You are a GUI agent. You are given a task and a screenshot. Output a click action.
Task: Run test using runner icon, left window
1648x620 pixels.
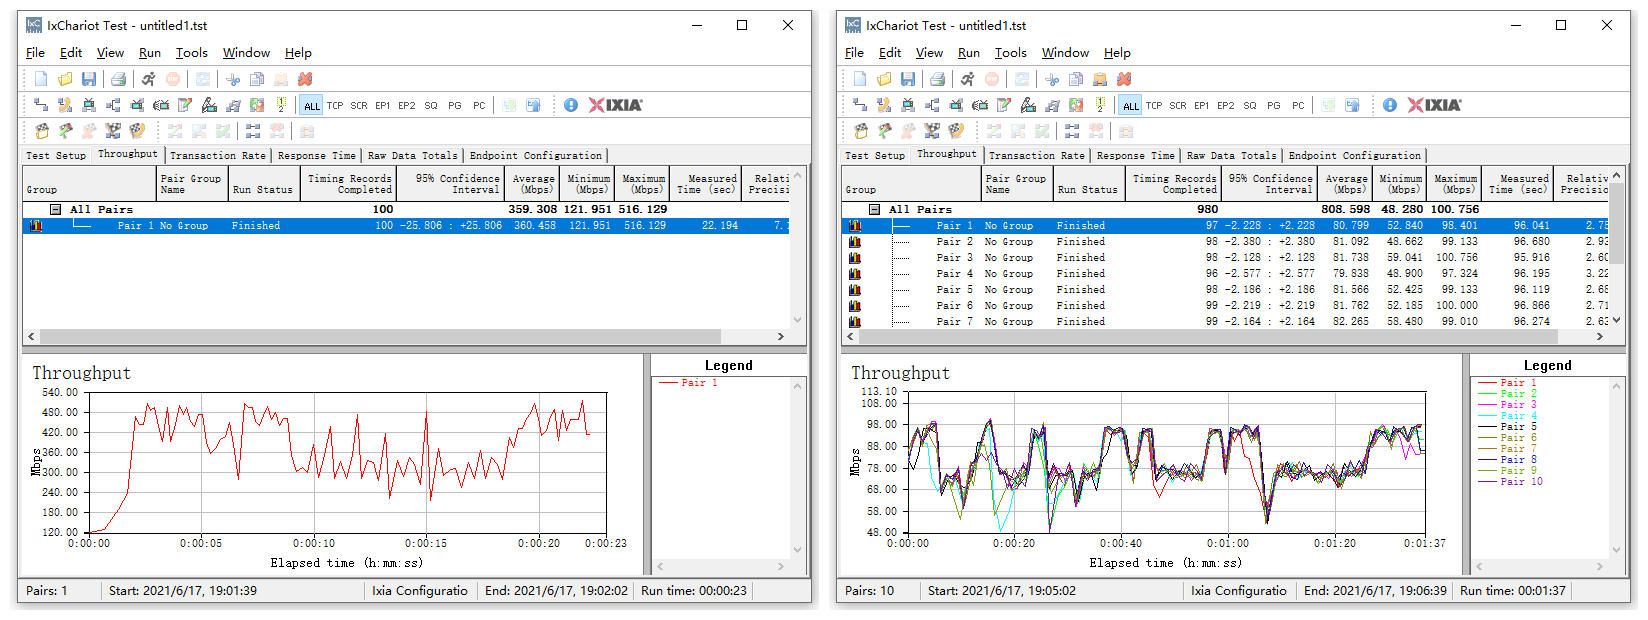[x=148, y=79]
